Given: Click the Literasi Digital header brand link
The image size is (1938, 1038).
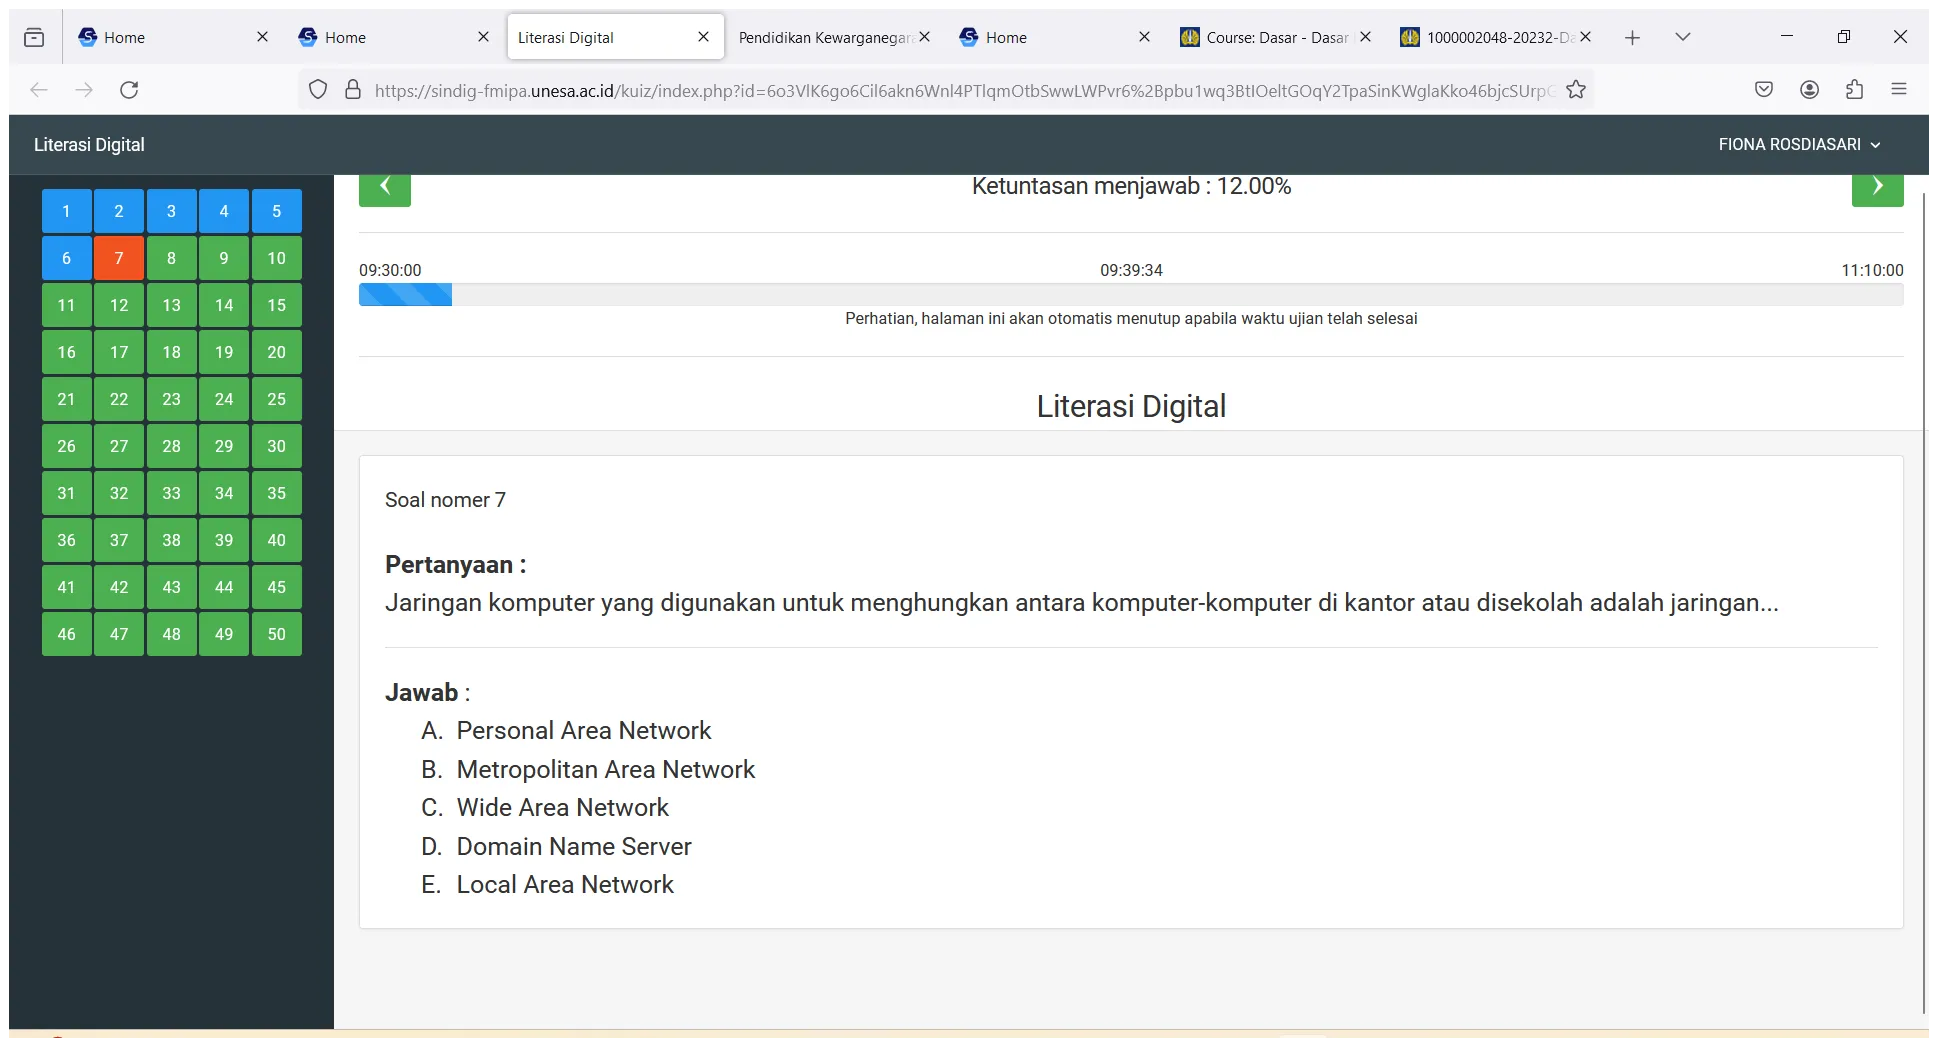Looking at the screenshot, I should click(89, 145).
